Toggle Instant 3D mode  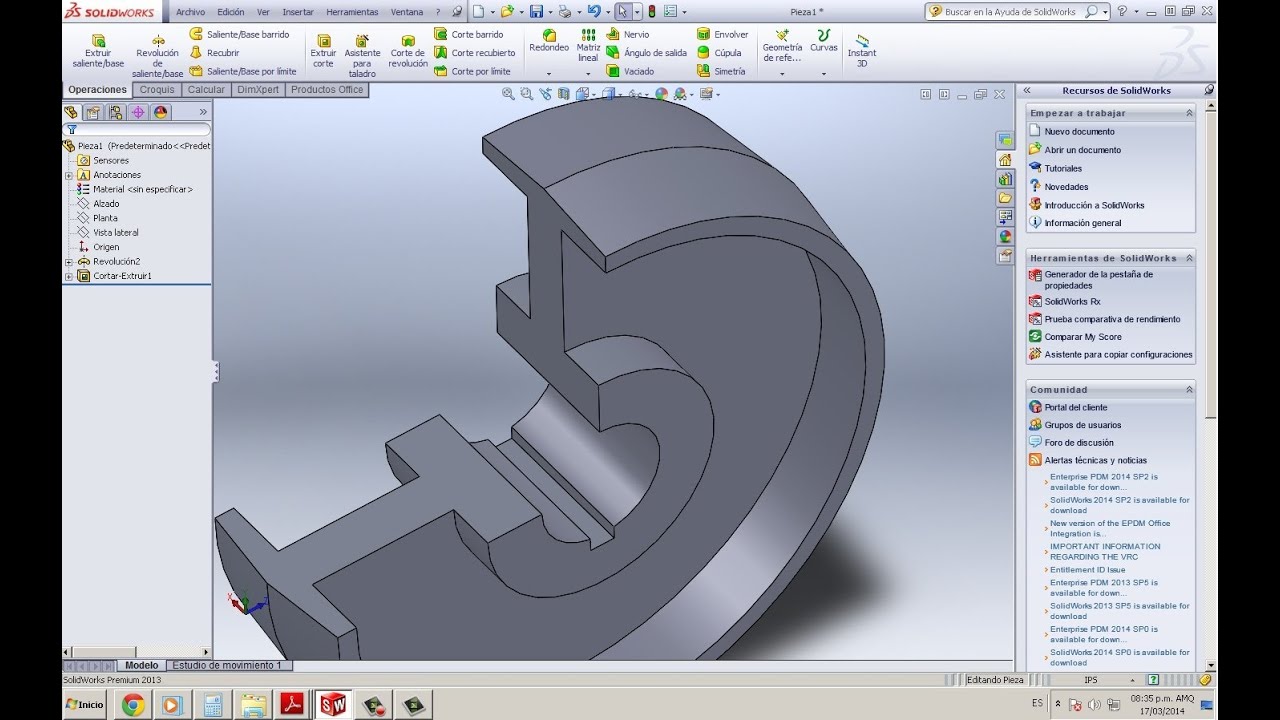pos(862,50)
